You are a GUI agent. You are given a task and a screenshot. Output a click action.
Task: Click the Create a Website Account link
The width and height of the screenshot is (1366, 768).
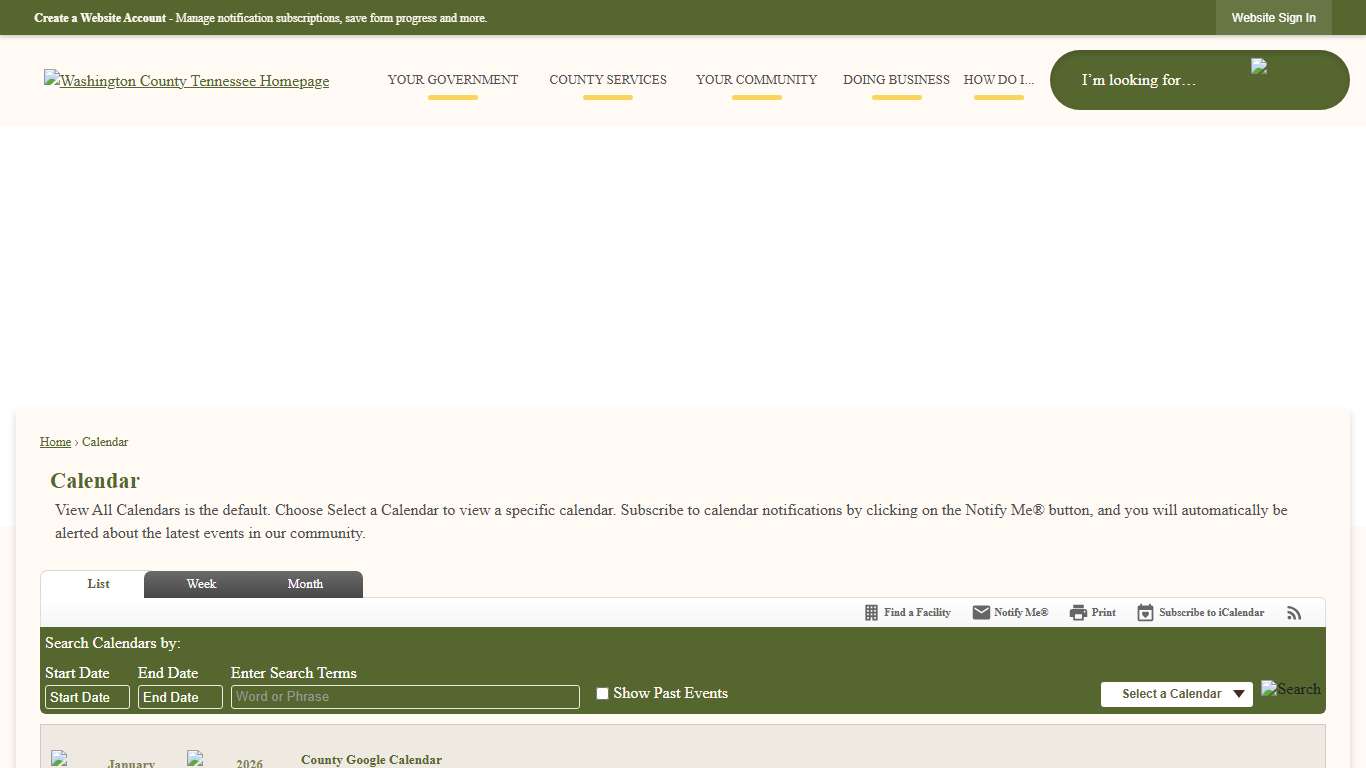click(100, 18)
